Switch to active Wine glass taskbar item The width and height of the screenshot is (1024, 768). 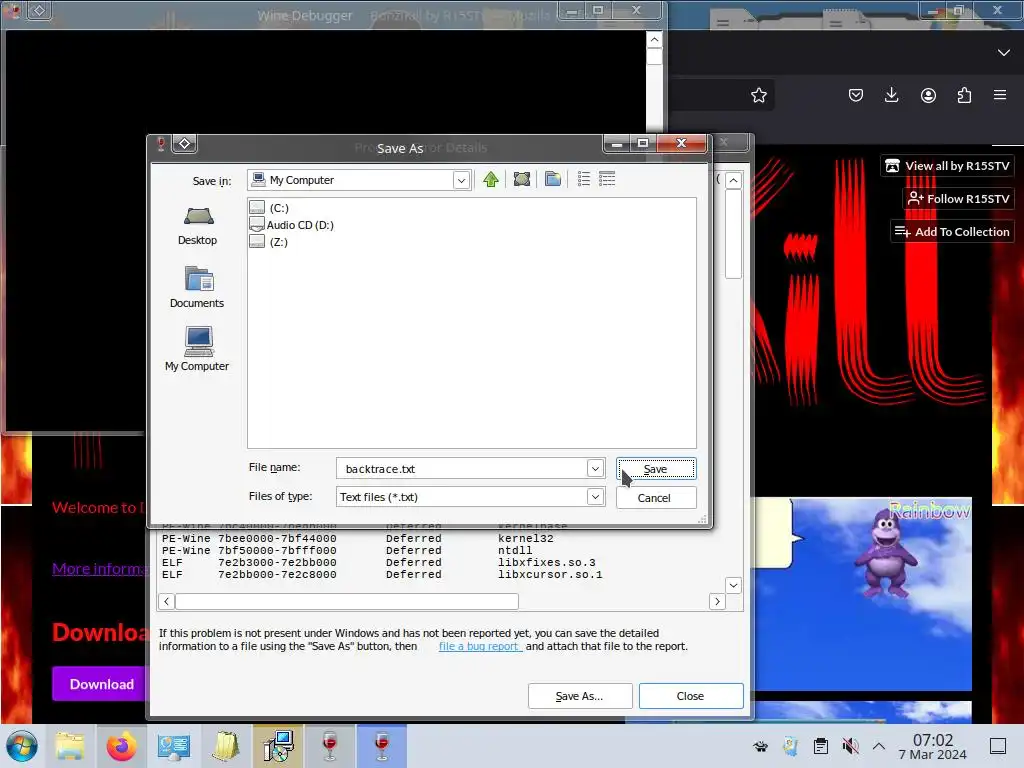382,746
